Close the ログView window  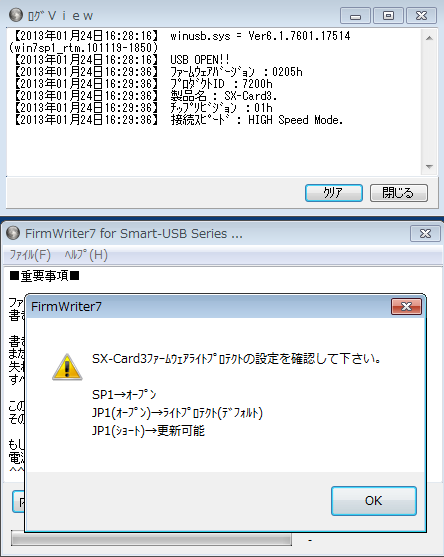click(421, 16)
